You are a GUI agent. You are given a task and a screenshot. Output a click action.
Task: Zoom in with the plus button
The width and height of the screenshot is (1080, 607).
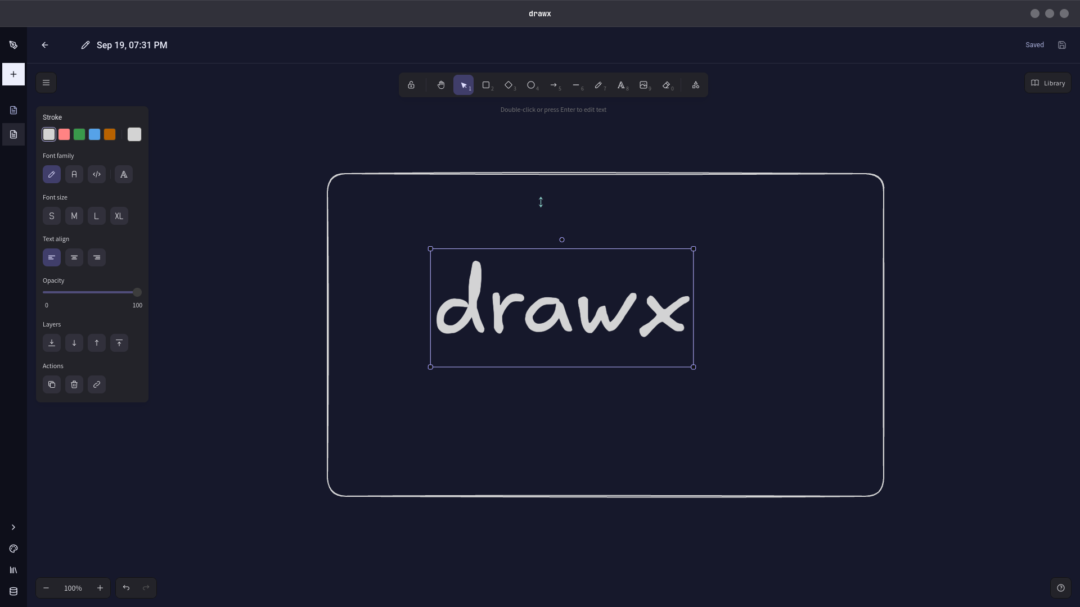[100, 588]
